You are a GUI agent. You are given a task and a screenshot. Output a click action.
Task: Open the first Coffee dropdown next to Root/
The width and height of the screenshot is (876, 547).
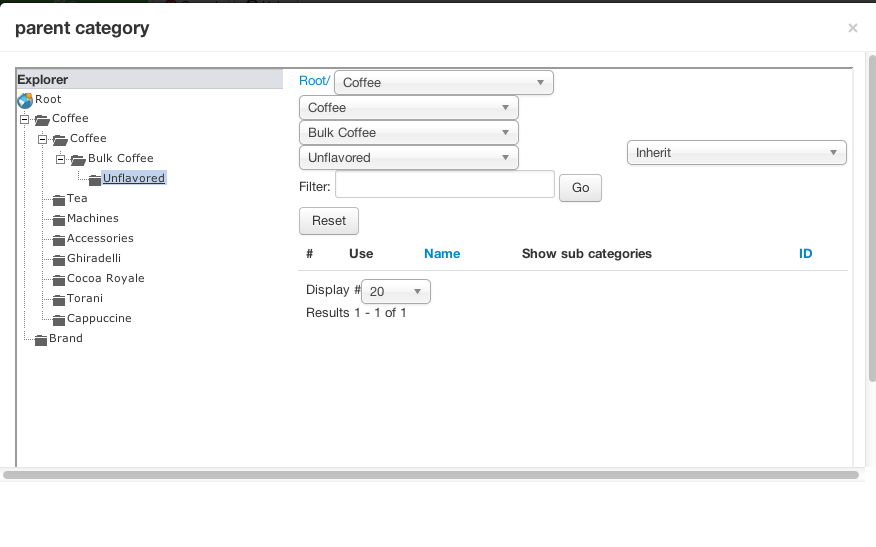click(x=444, y=83)
